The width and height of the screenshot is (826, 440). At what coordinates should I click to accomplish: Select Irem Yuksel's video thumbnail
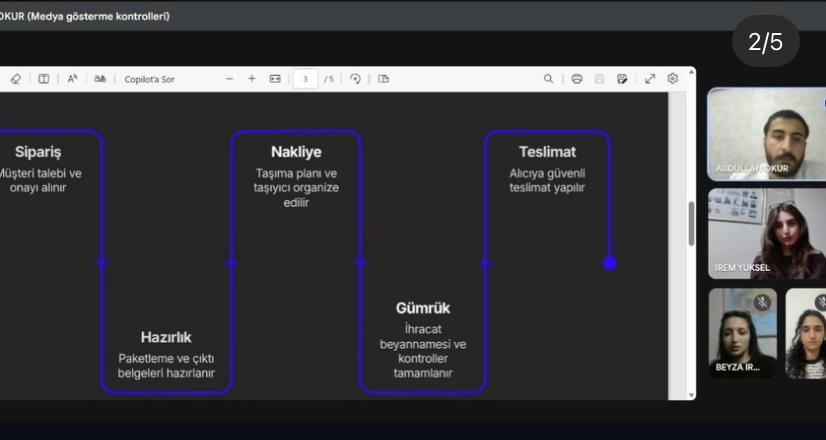766,234
